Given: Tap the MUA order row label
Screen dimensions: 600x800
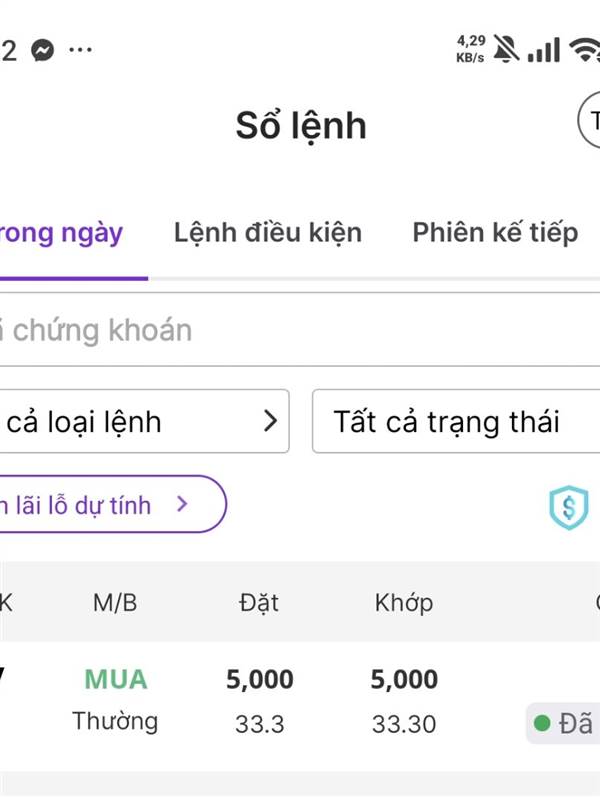Looking at the screenshot, I should (x=116, y=680).
